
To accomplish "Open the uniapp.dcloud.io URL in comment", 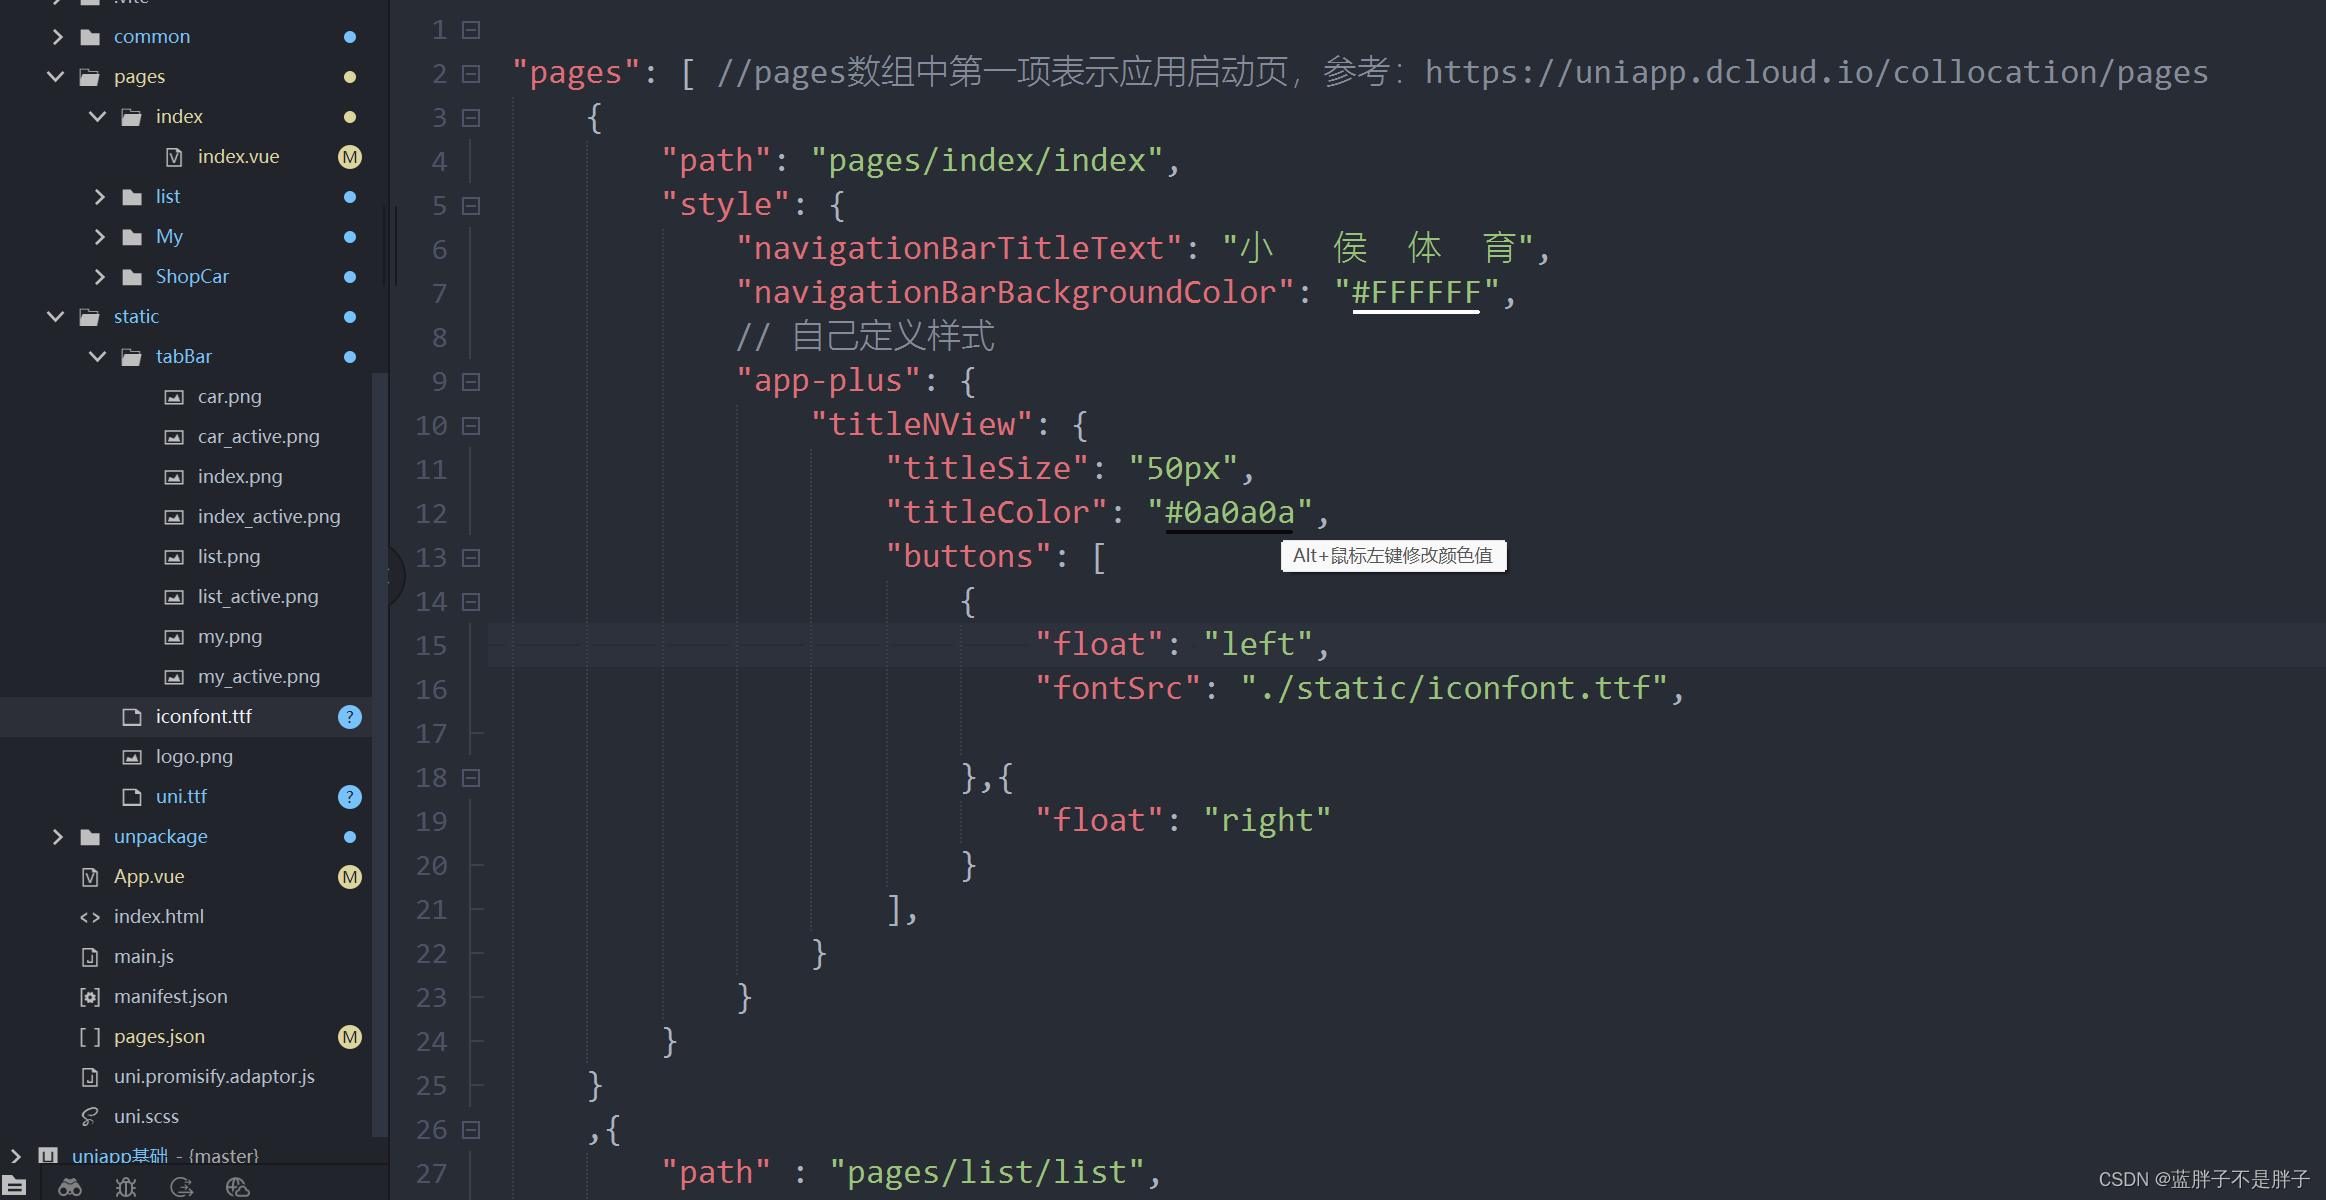I will click(1816, 73).
